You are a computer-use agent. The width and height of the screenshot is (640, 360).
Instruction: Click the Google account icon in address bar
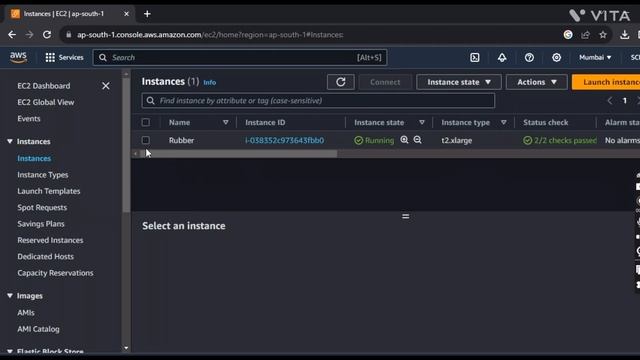568,35
